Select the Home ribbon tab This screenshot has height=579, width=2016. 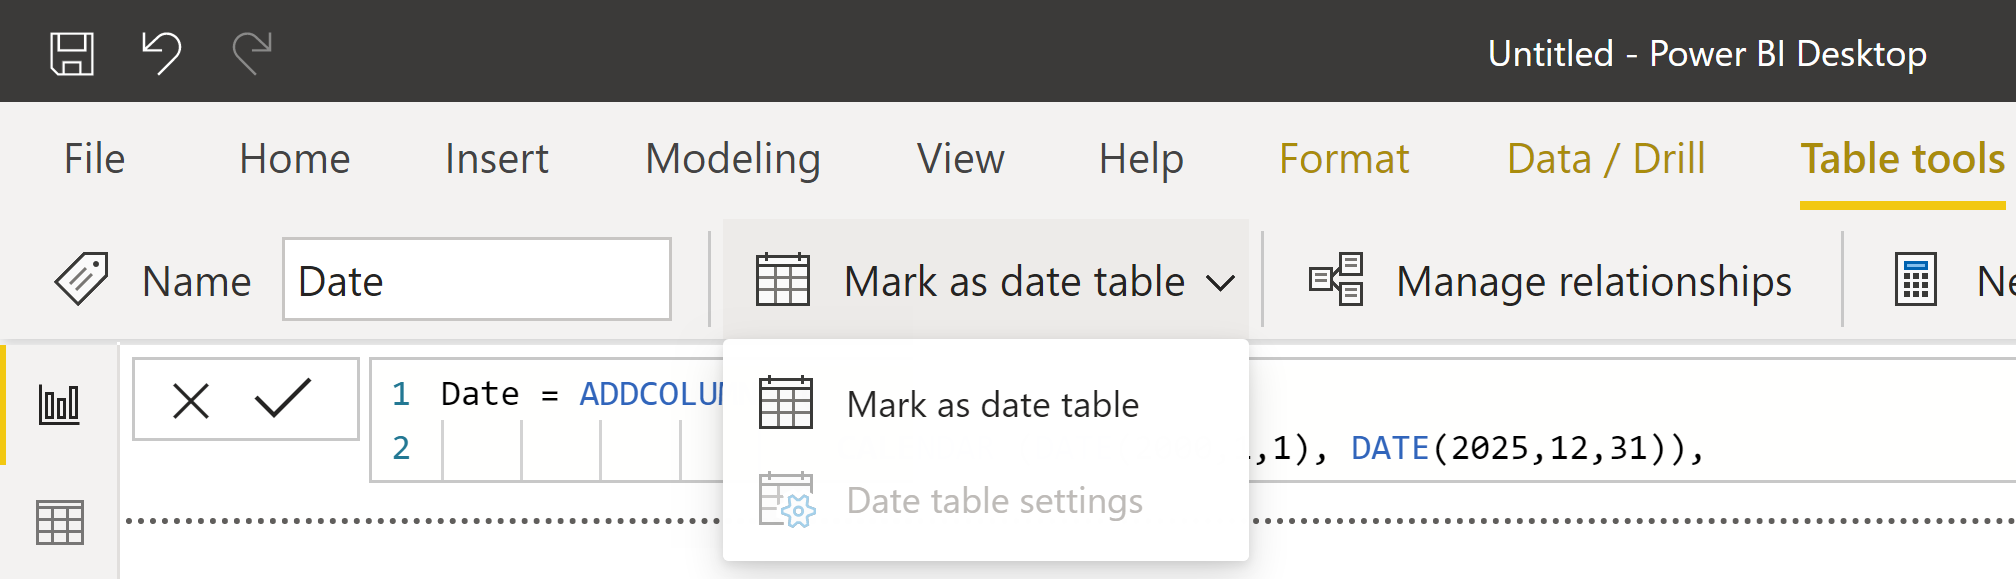click(x=293, y=158)
